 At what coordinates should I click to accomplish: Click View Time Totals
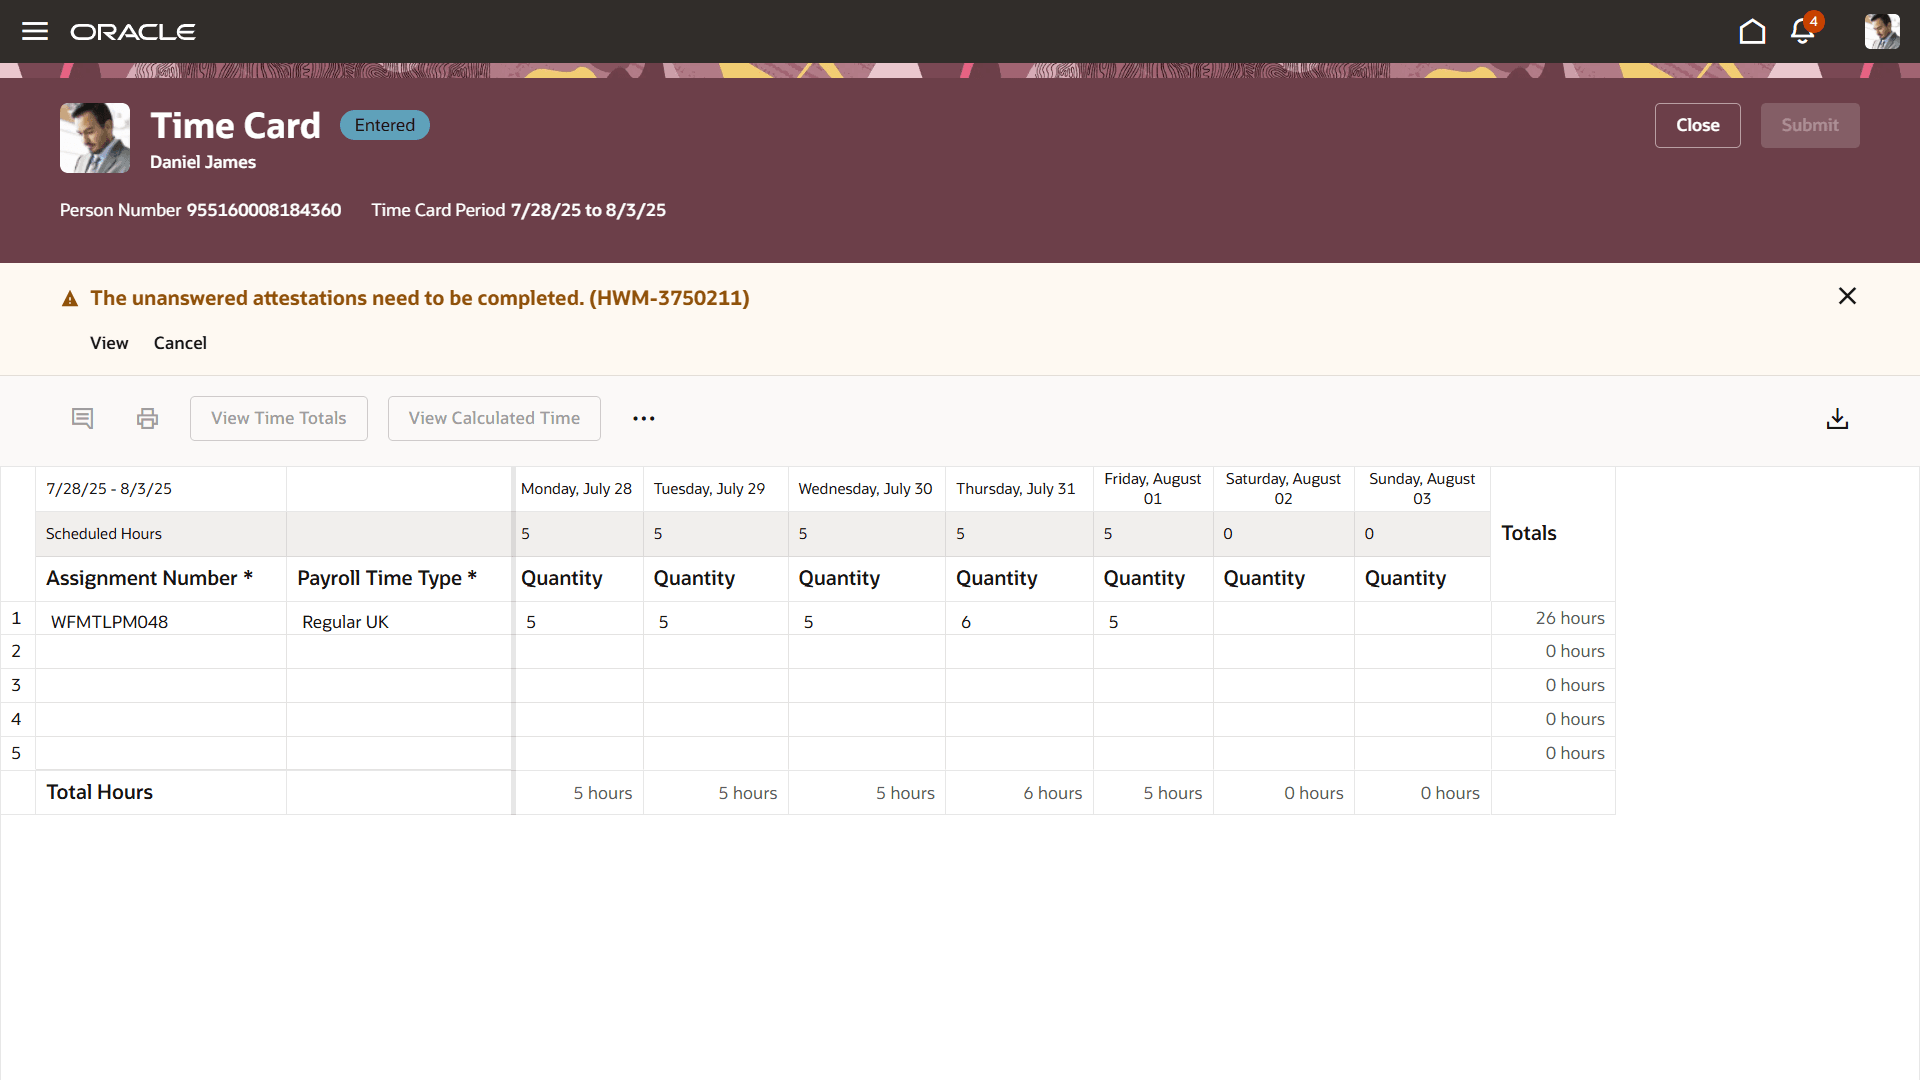pyautogui.click(x=278, y=418)
